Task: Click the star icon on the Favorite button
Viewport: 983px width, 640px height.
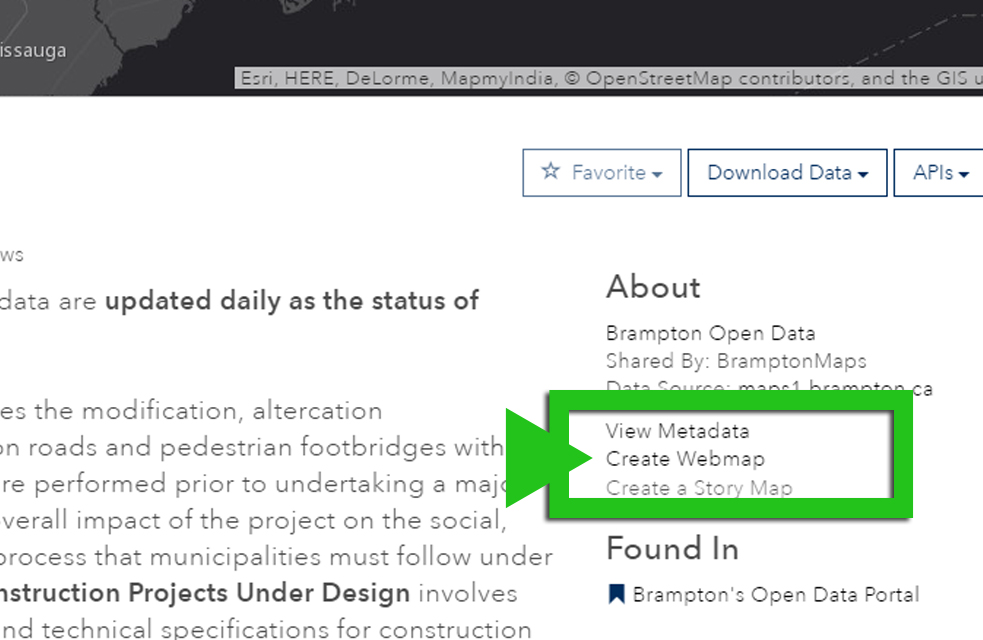Action: pos(550,172)
